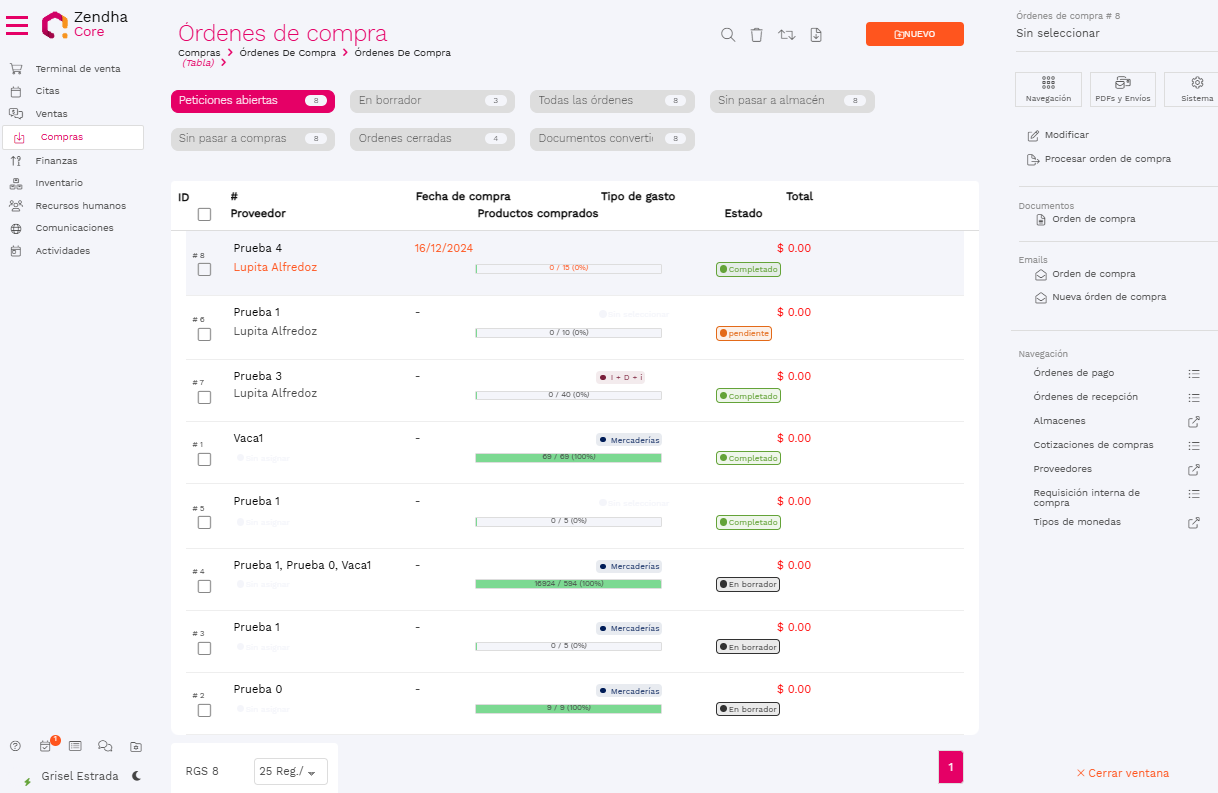Image resolution: width=1218 pixels, height=793 pixels.
Task: Switch to the En borrador filter tab
Action: tap(431, 101)
